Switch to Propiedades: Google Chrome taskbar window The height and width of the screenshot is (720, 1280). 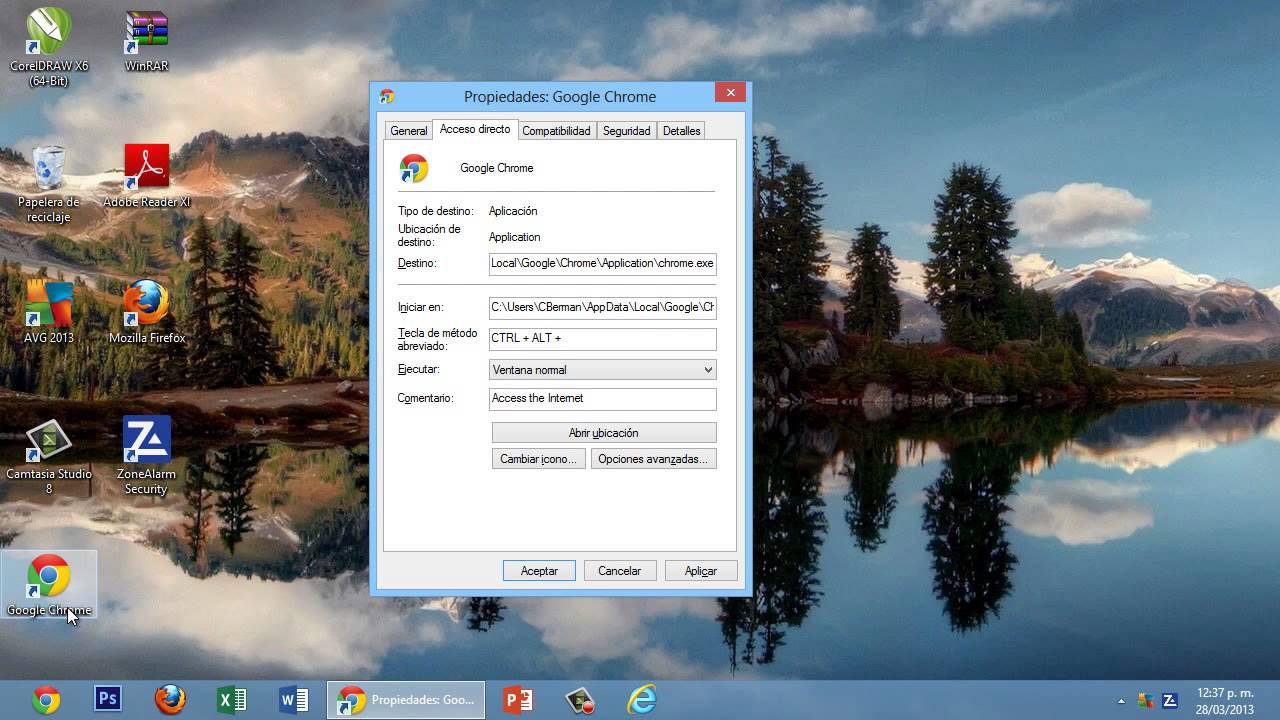[406, 700]
